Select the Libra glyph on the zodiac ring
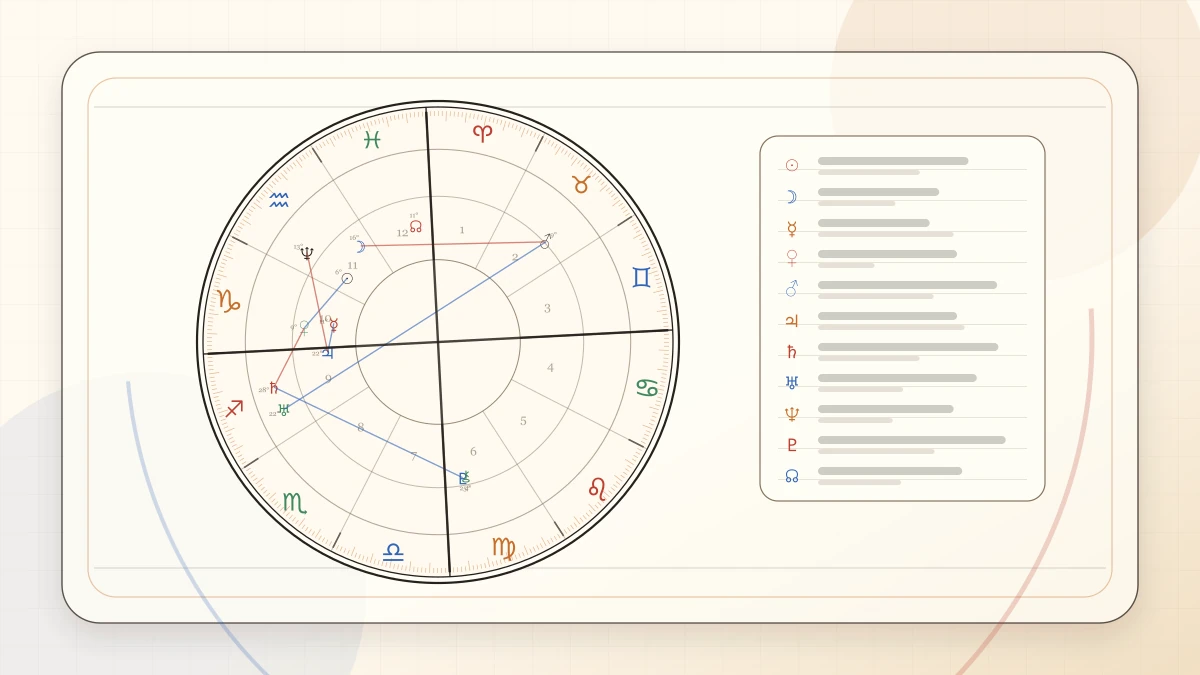1200x675 pixels. pyautogui.click(x=393, y=552)
